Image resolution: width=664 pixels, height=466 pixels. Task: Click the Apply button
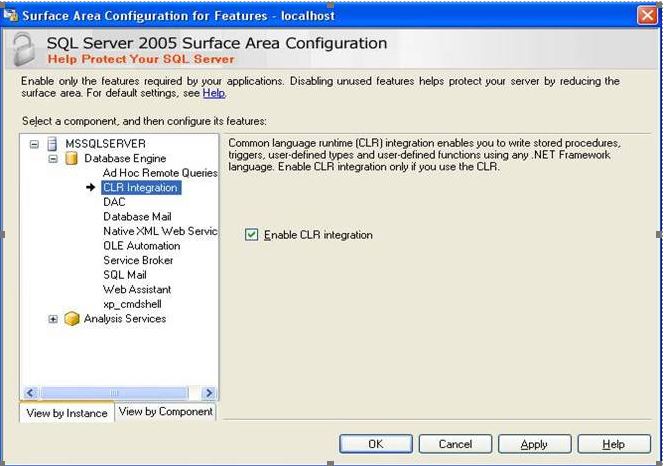point(534,444)
